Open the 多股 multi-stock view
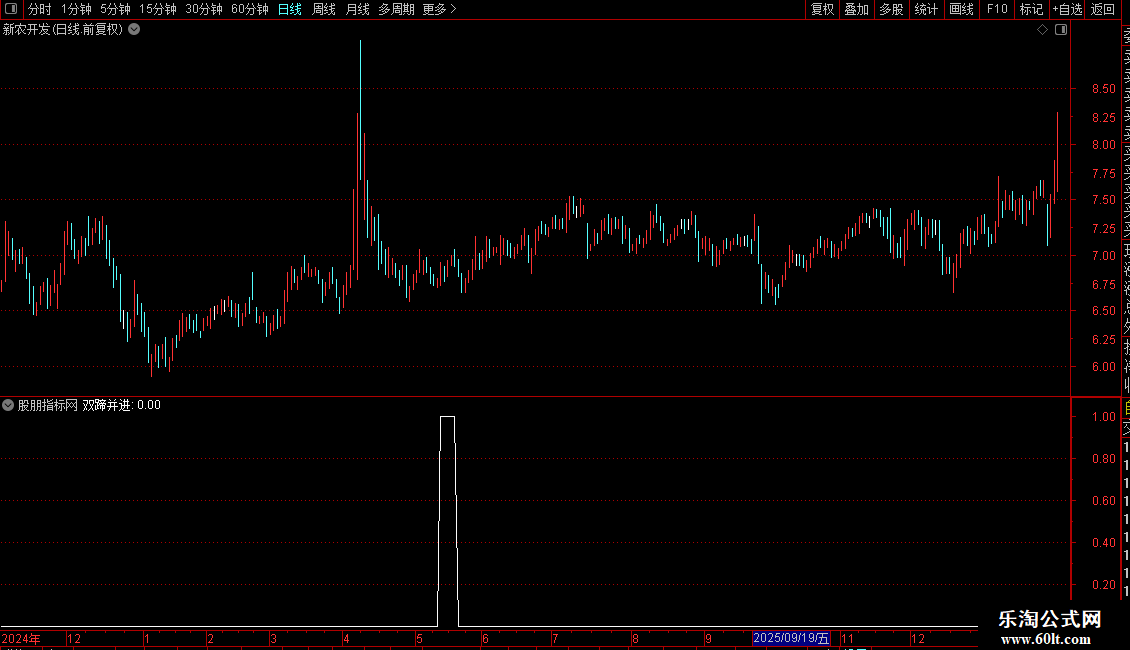Image resolution: width=1130 pixels, height=650 pixels. tap(891, 9)
